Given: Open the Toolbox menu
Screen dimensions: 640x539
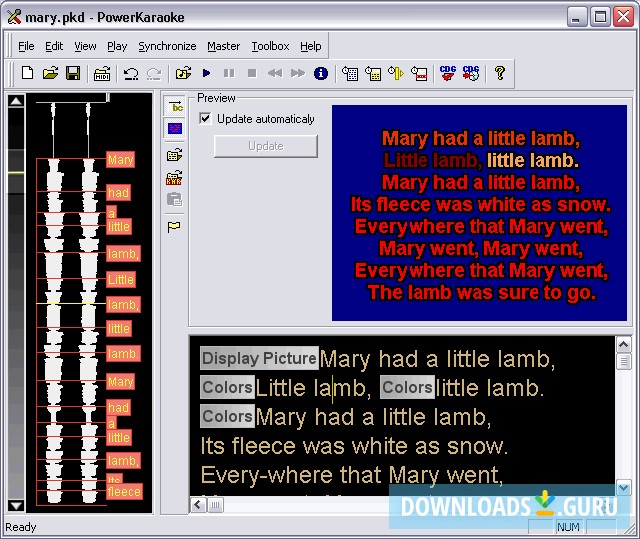Looking at the screenshot, I should tap(270, 46).
